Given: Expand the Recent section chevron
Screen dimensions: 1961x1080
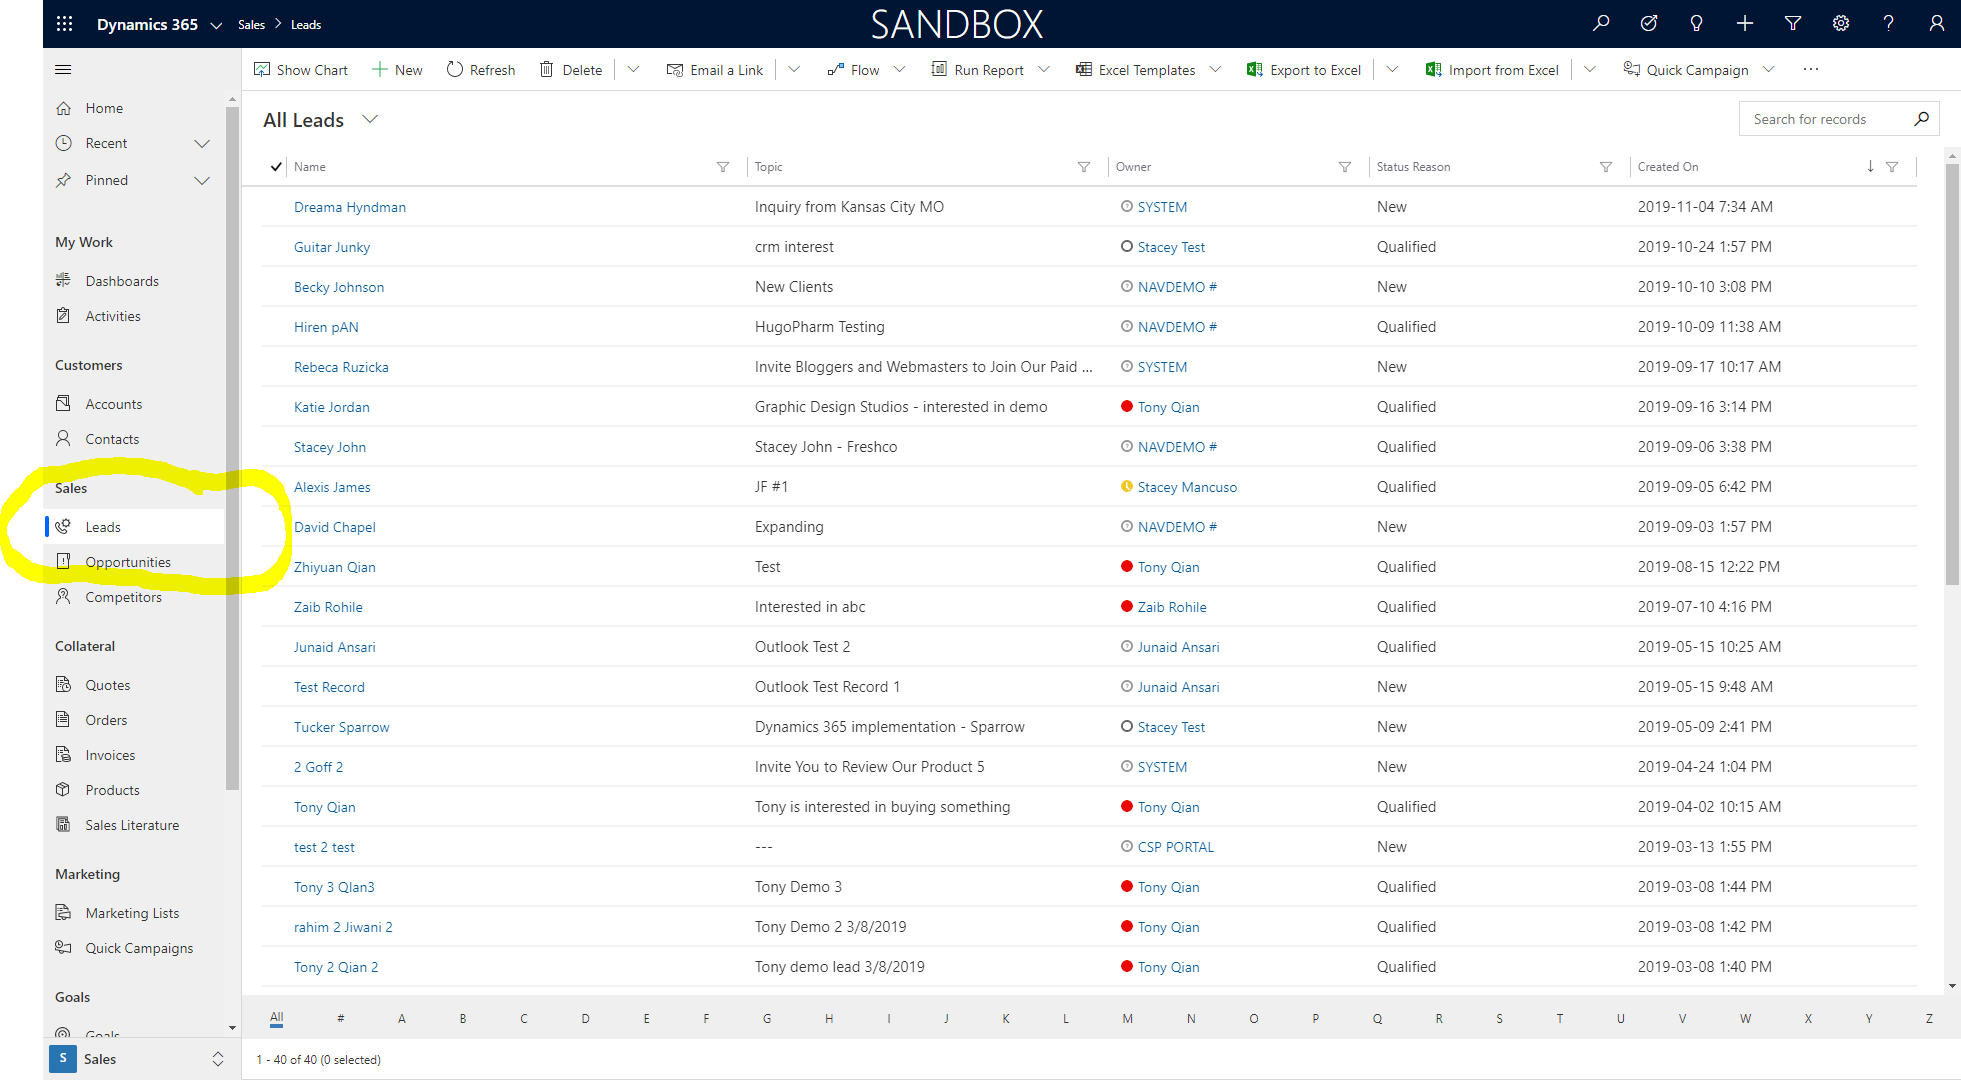Looking at the screenshot, I should pyautogui.click(x=202, y=144).
